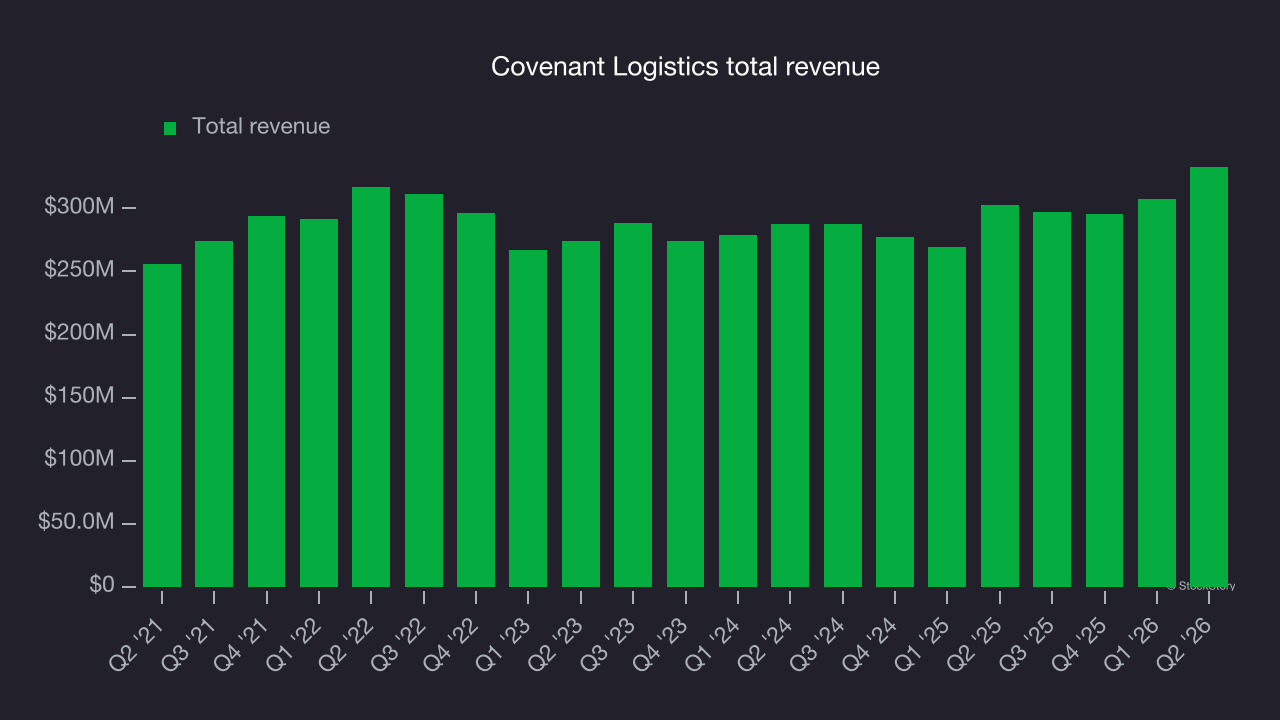Select the $150M y-axis label
Image resolution: width=1280 pixels, height=720 pixels.
tap(79, 397)
